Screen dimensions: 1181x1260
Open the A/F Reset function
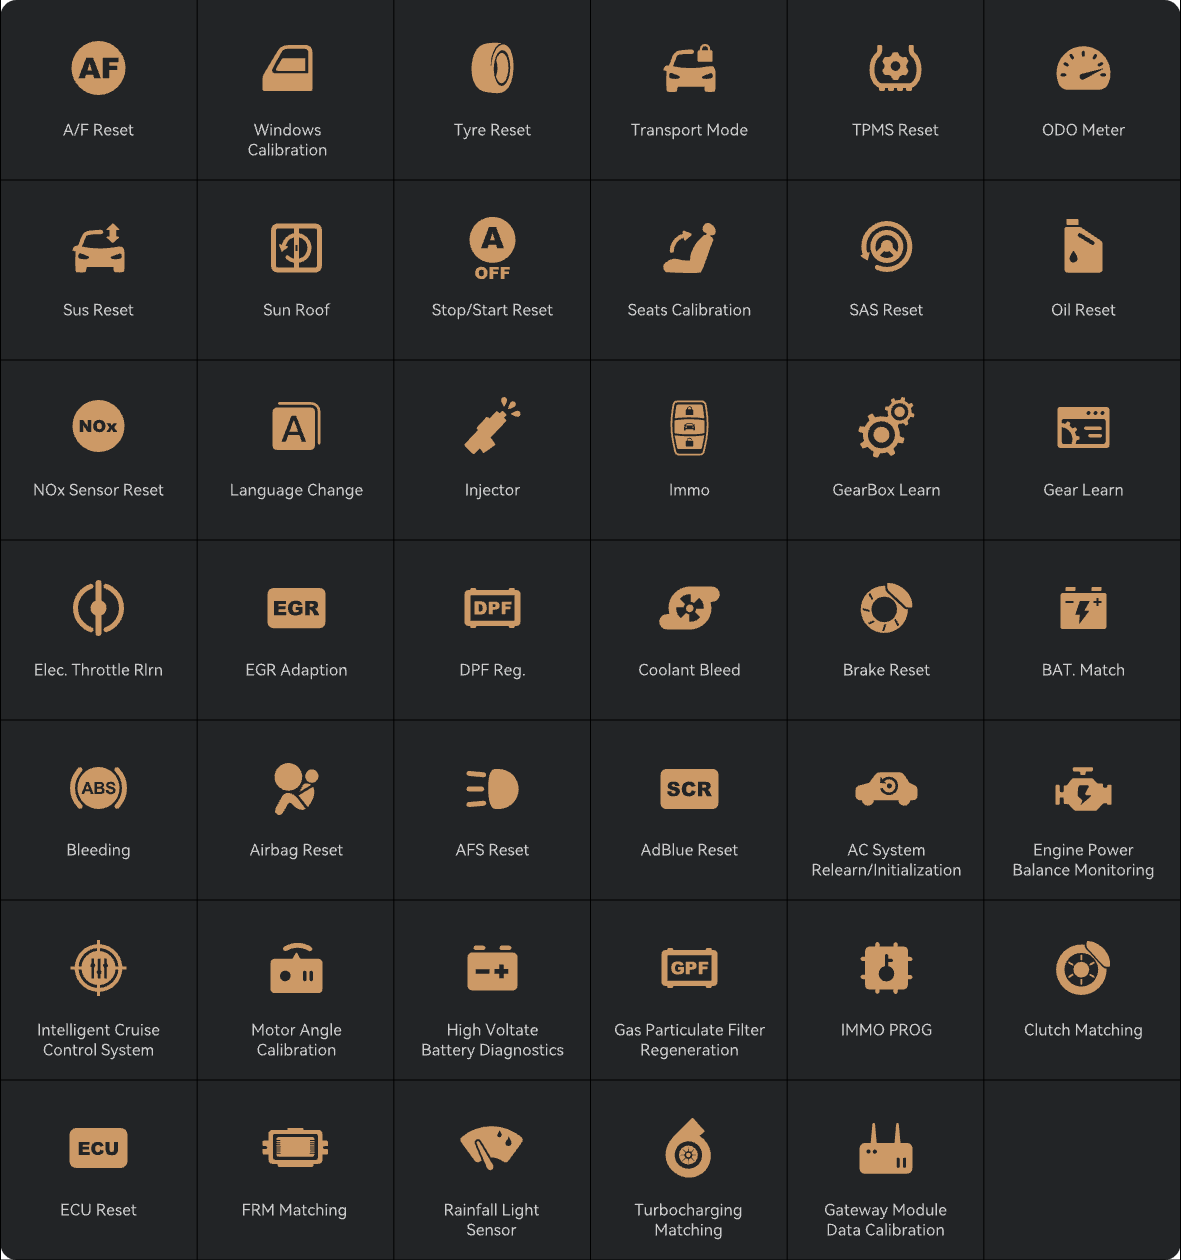click(x=98, y=90)
